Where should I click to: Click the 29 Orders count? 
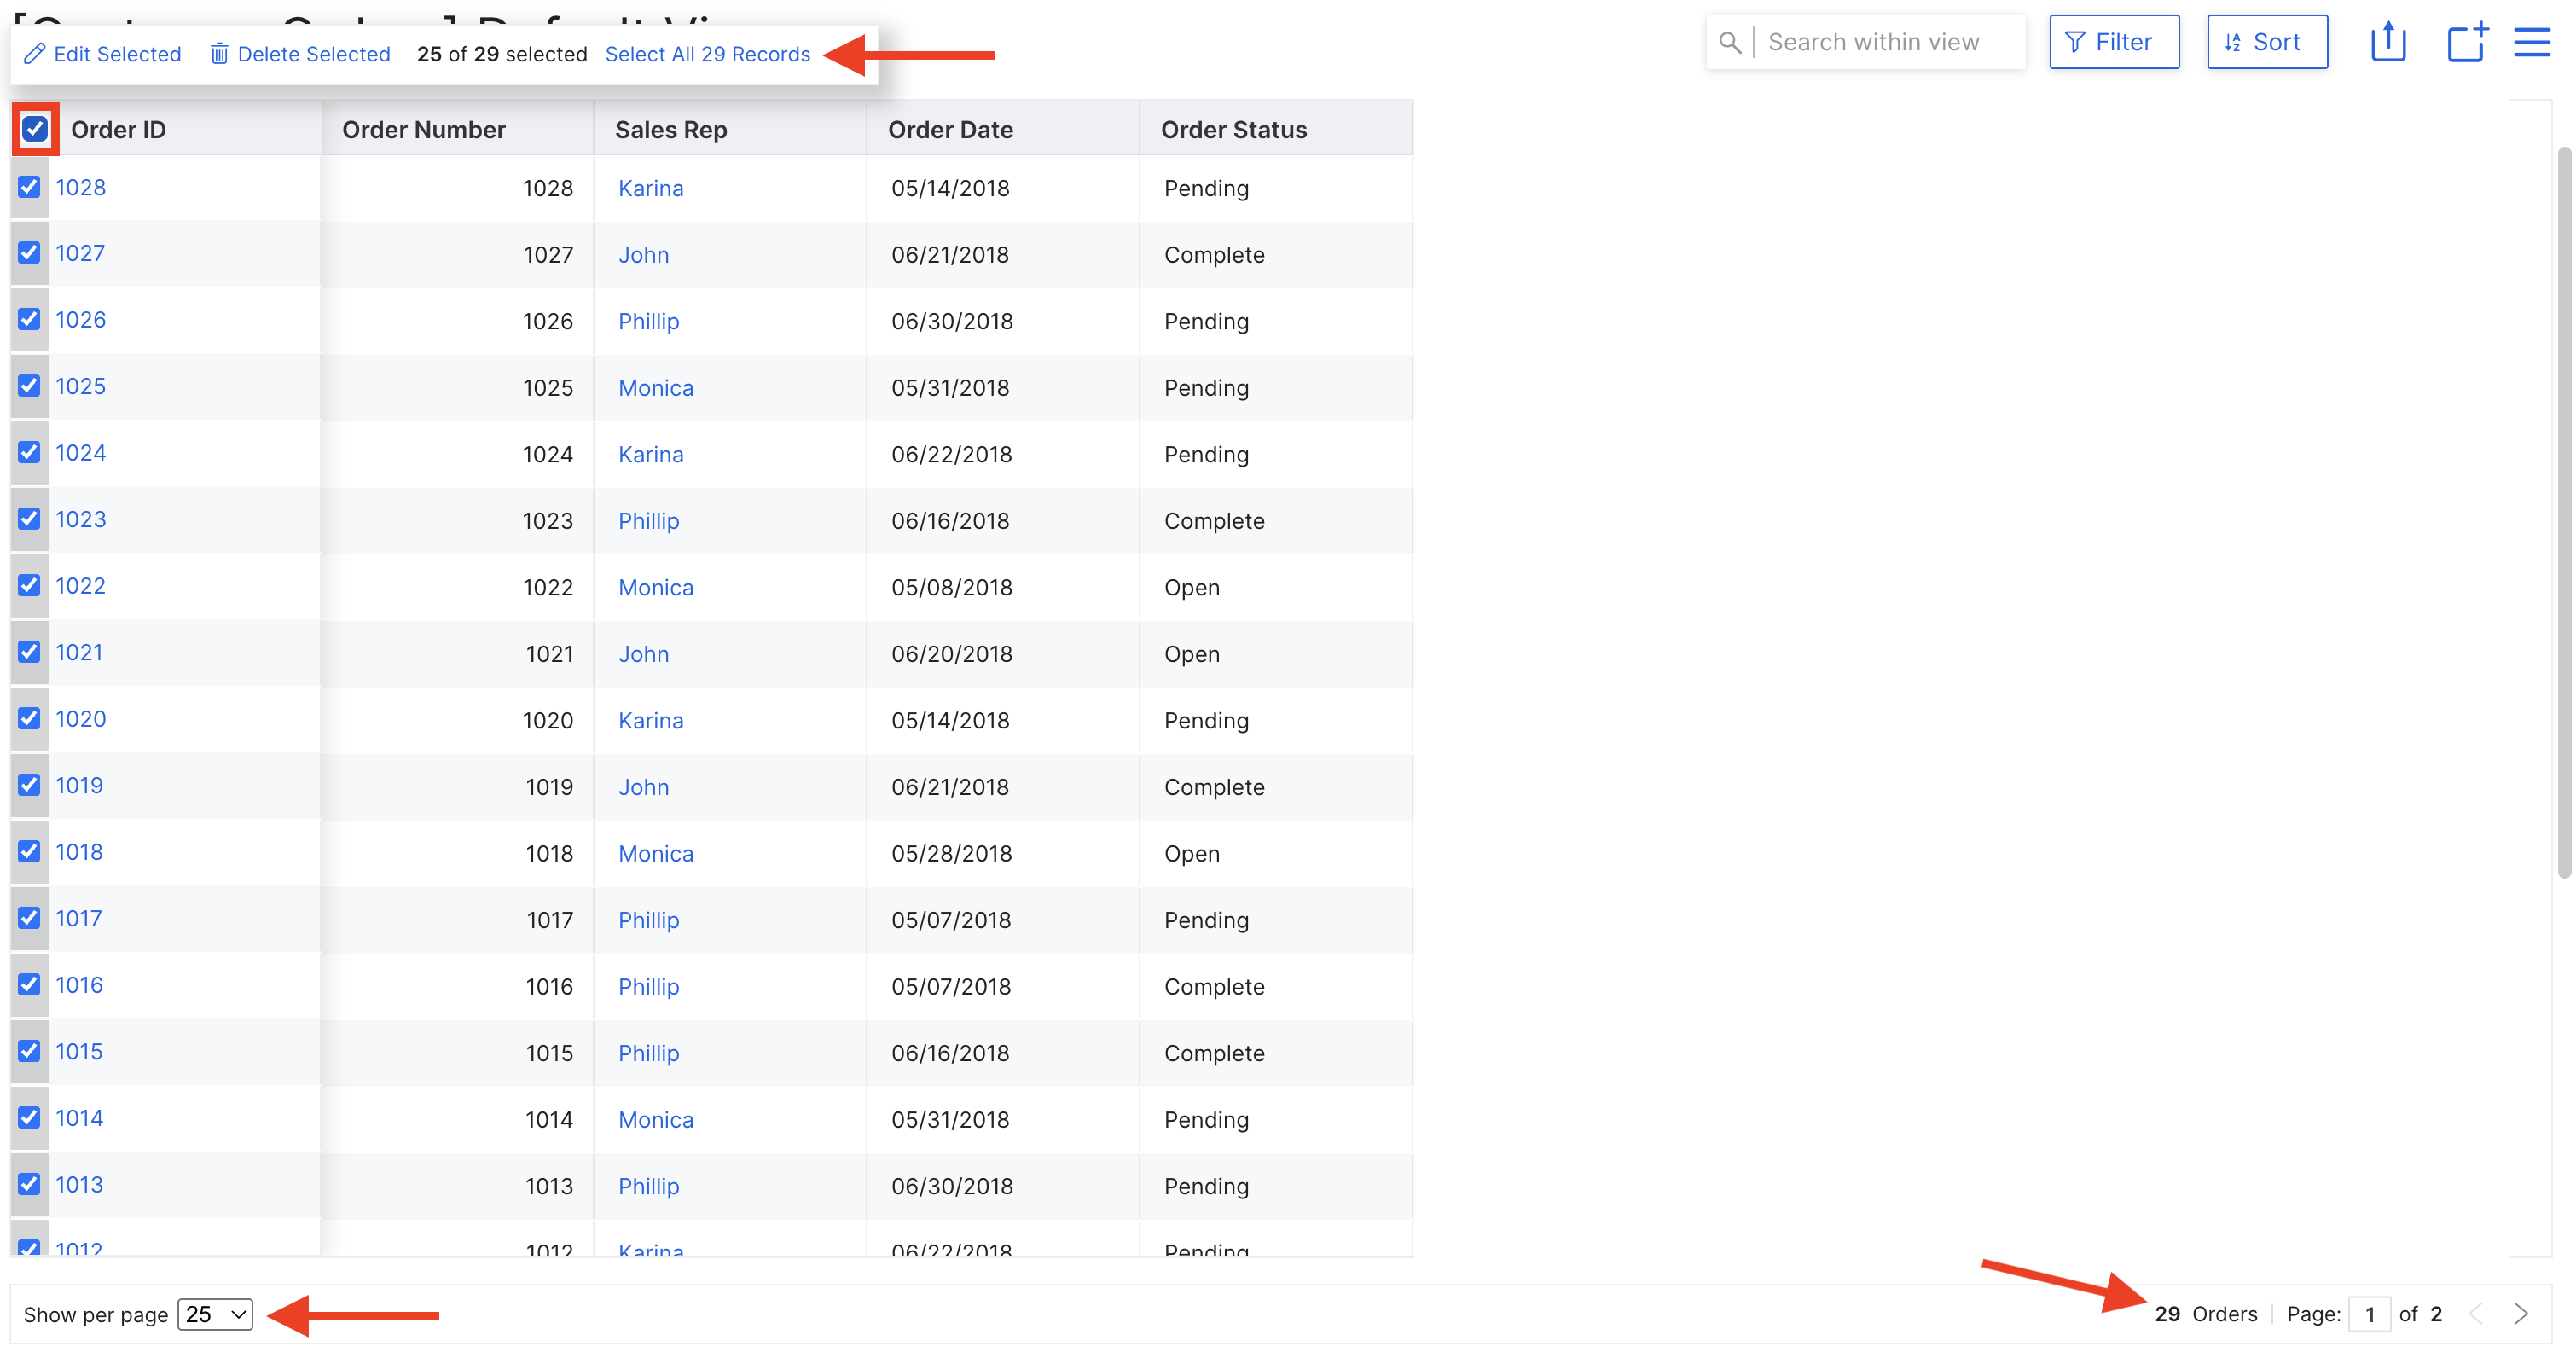pos(2206,1314)
